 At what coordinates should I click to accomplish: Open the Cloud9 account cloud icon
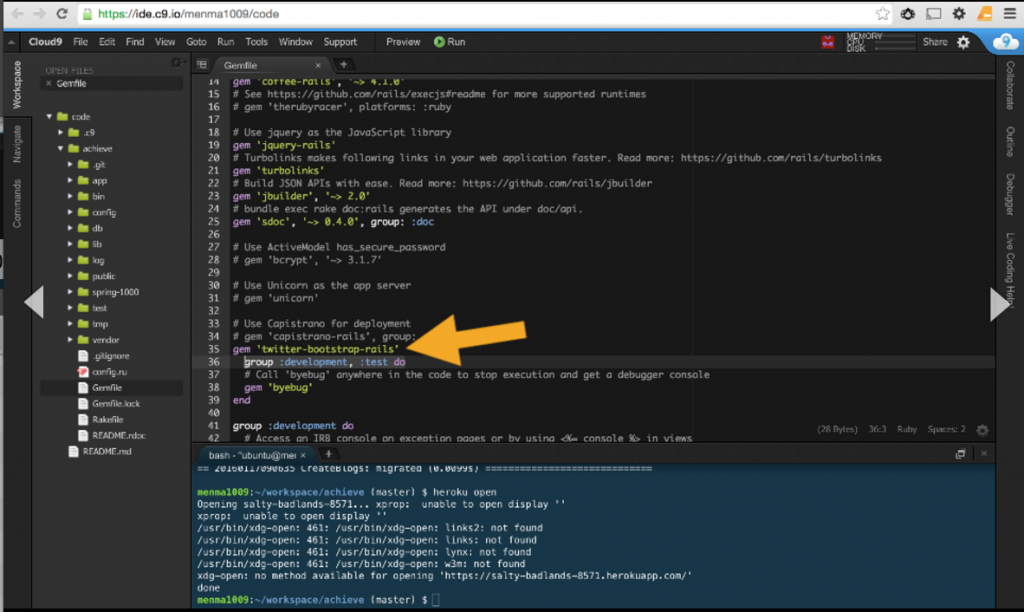pyautogui.click(x=1003, y=42)
